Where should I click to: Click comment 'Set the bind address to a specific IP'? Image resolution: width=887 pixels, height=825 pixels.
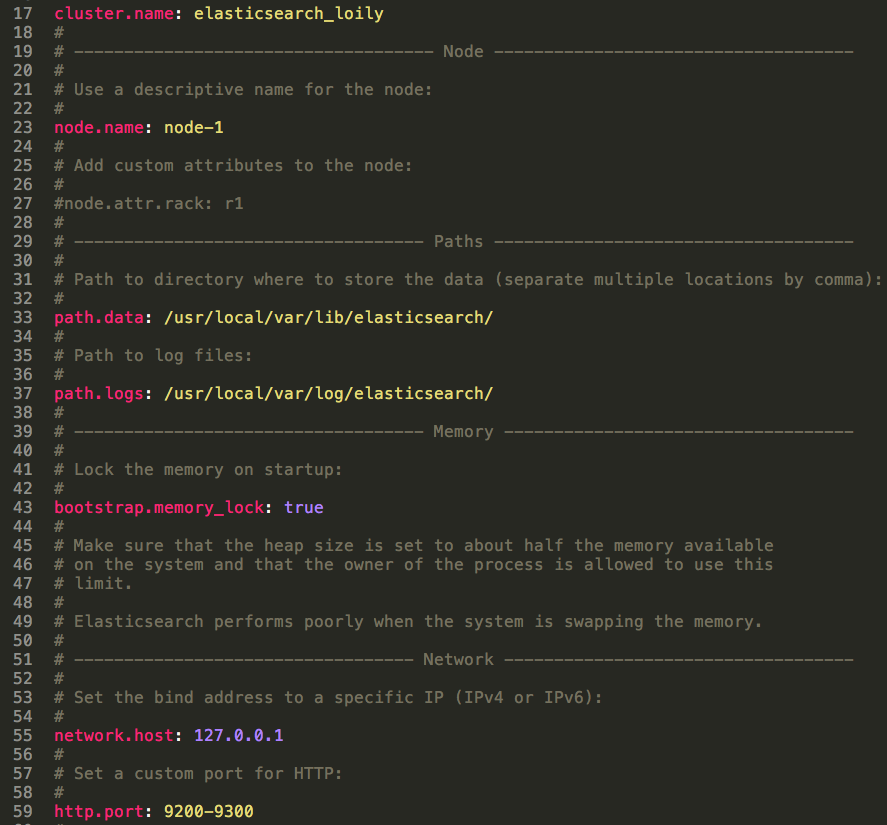pos(328,697)
